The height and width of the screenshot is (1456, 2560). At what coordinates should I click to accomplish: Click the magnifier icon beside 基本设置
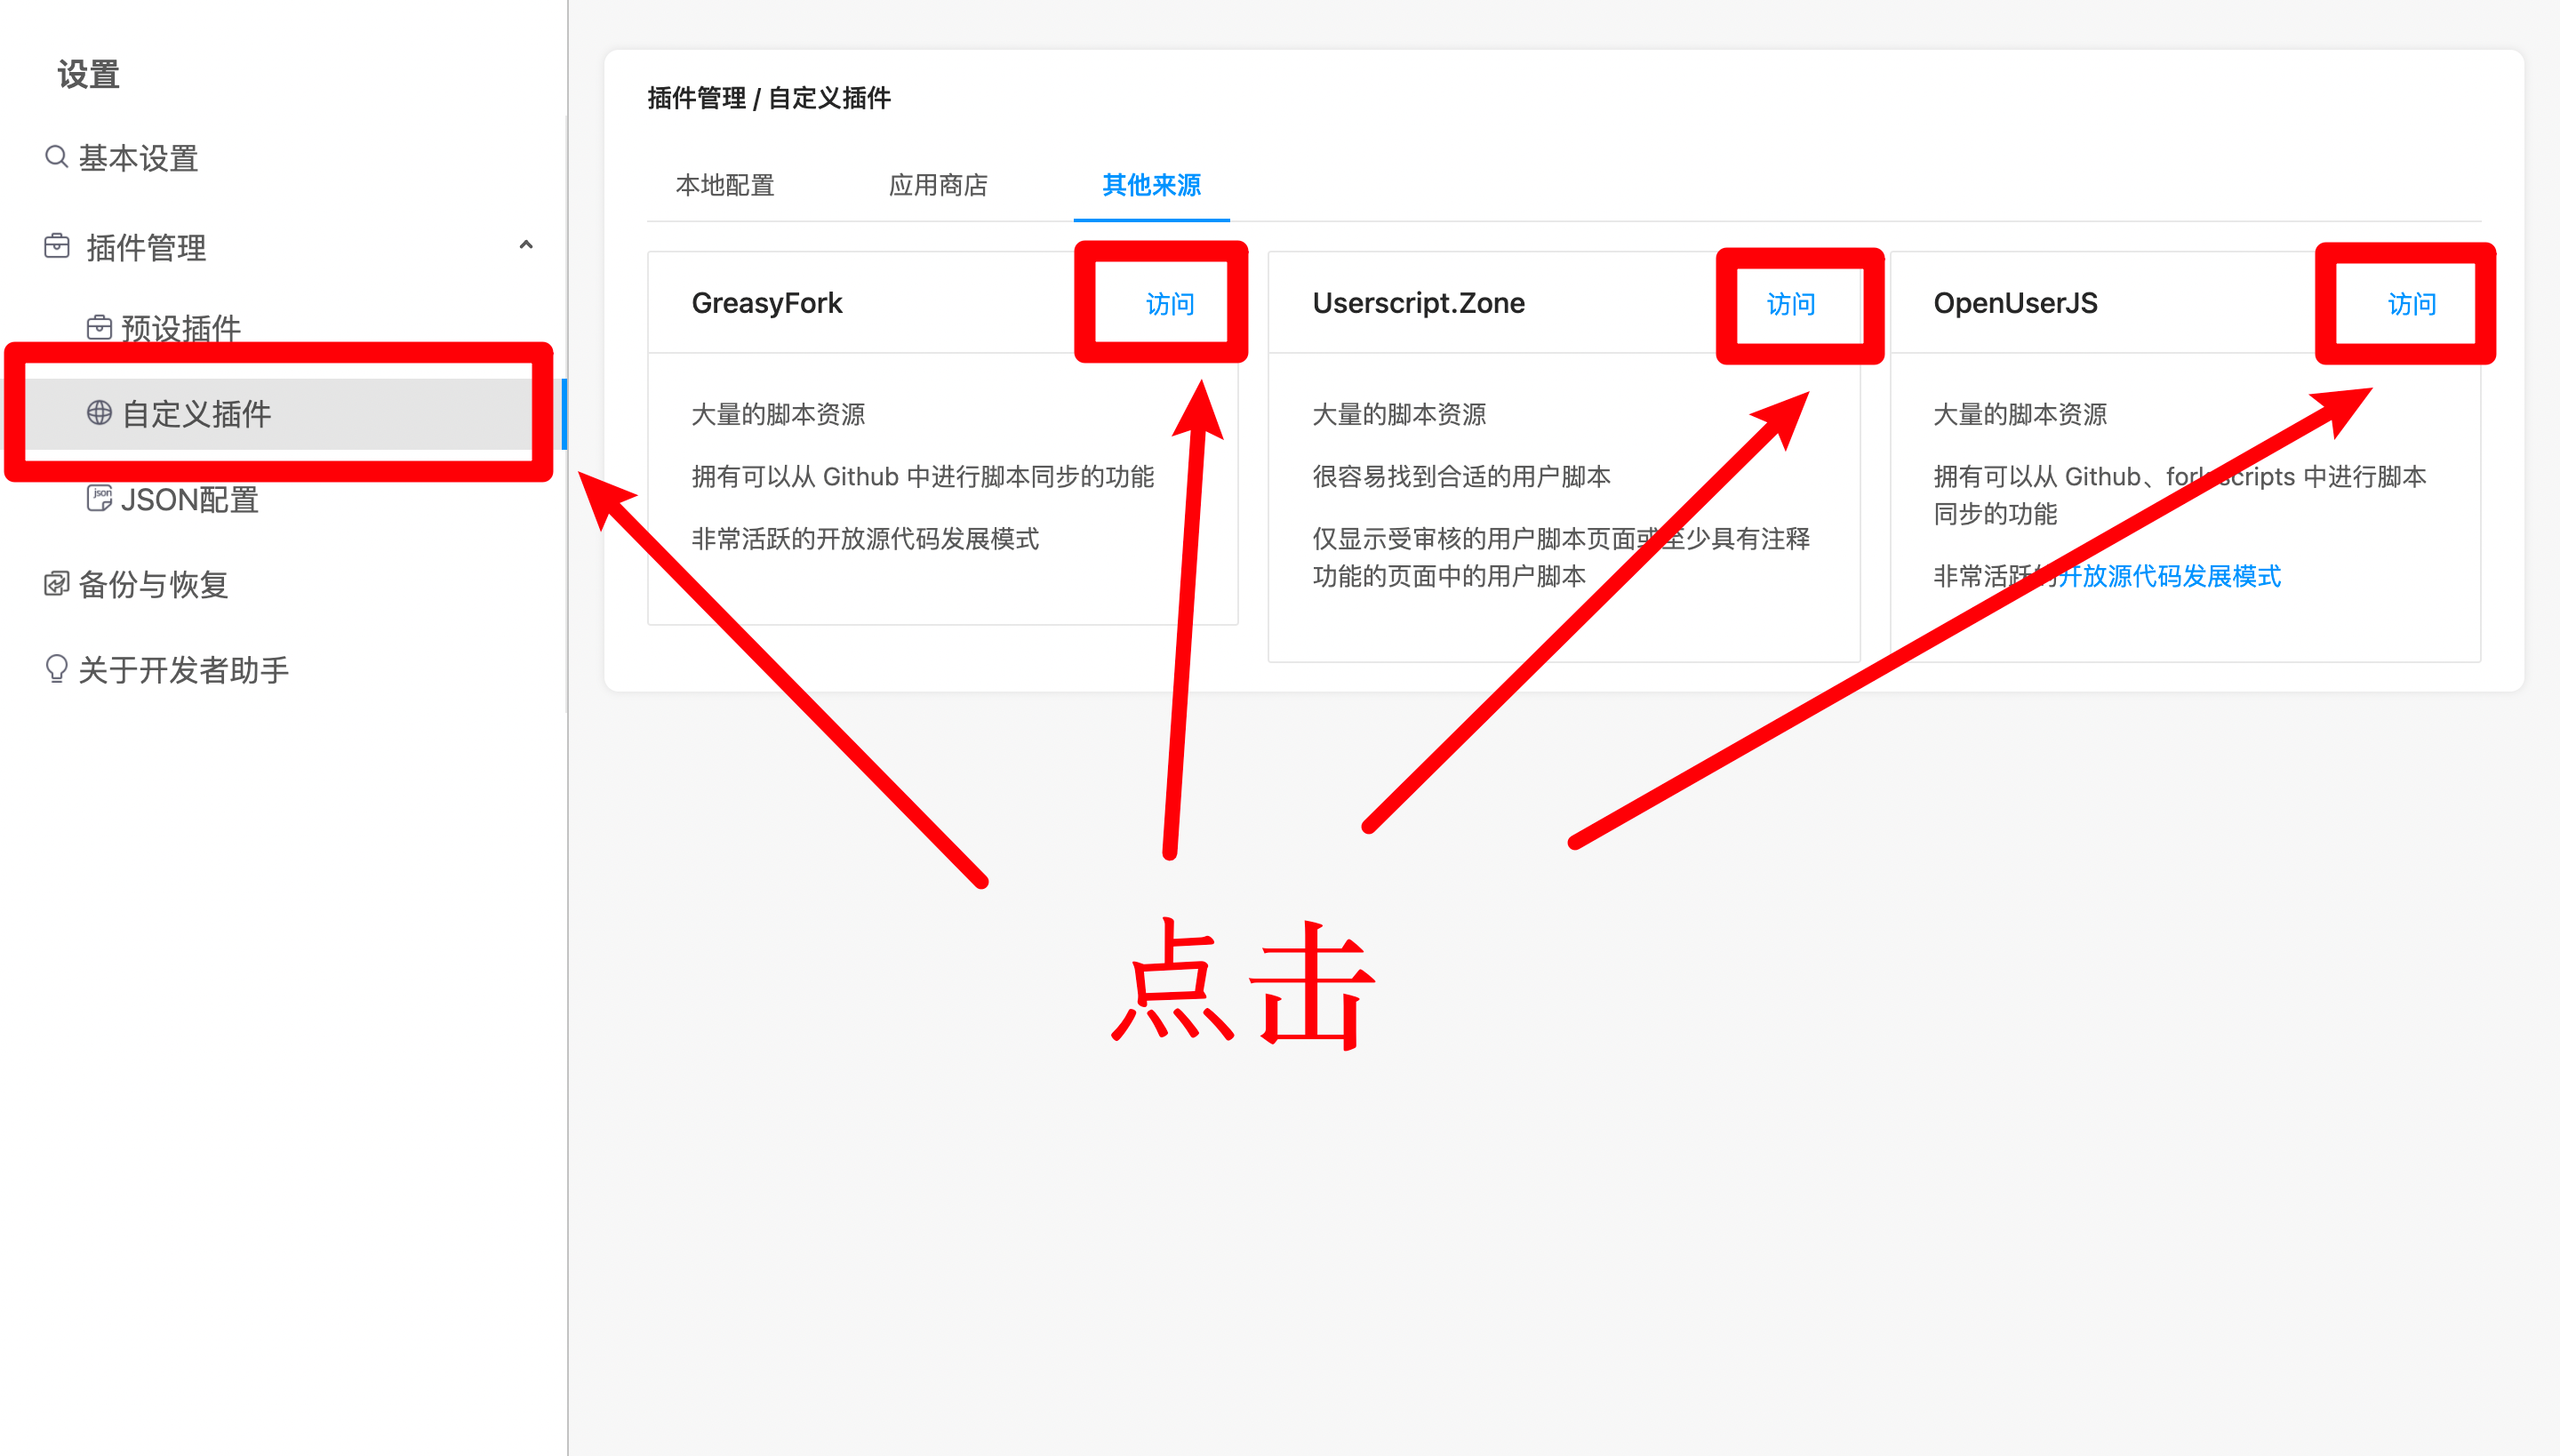point(56,157)
